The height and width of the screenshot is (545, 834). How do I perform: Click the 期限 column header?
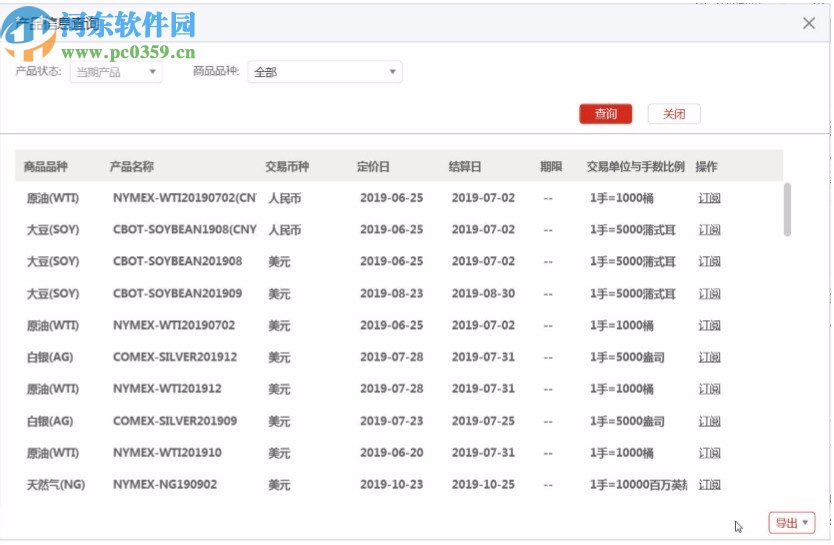(x=551, y=167)
